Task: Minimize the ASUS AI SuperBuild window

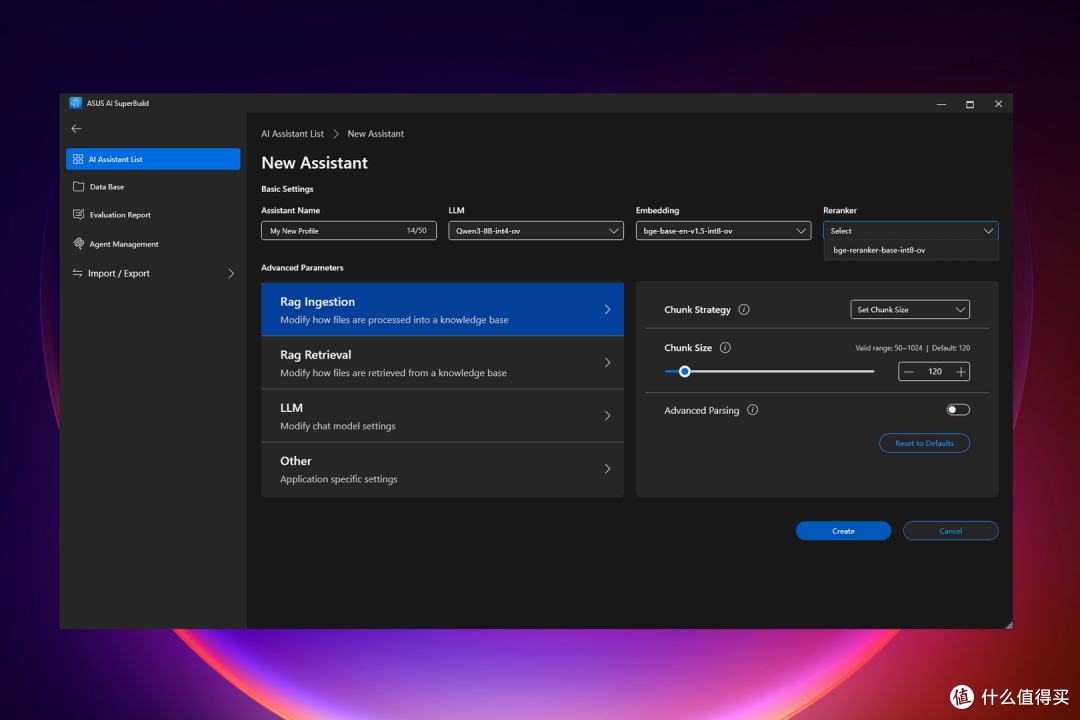Action: point(941,104)
